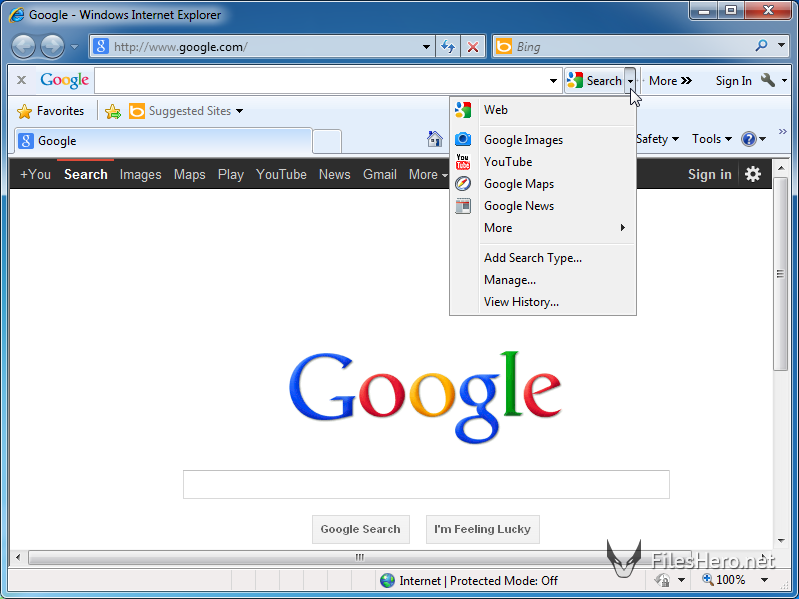The width and height of the screenshot is (799, 599).
Task: Open the zoom level 100% dropdown
Action: pyautogui.click(x=764, y=580)
